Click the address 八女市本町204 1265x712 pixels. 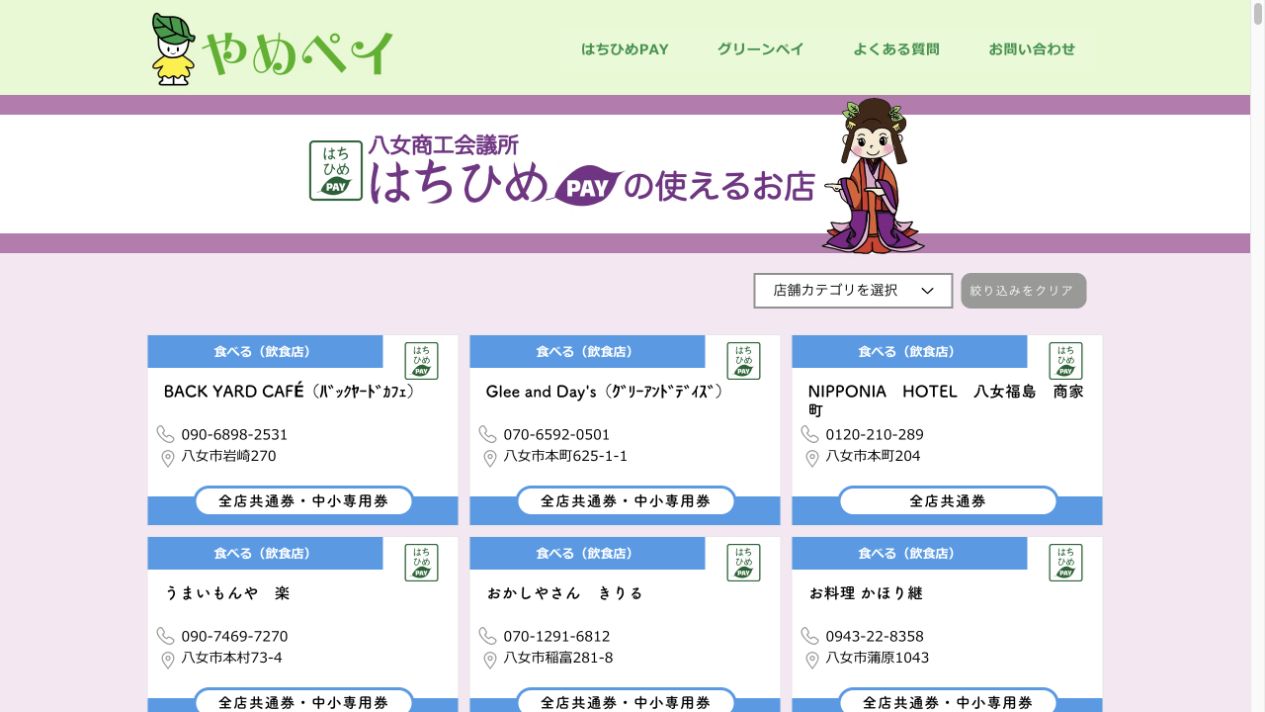tap(873, 456)
